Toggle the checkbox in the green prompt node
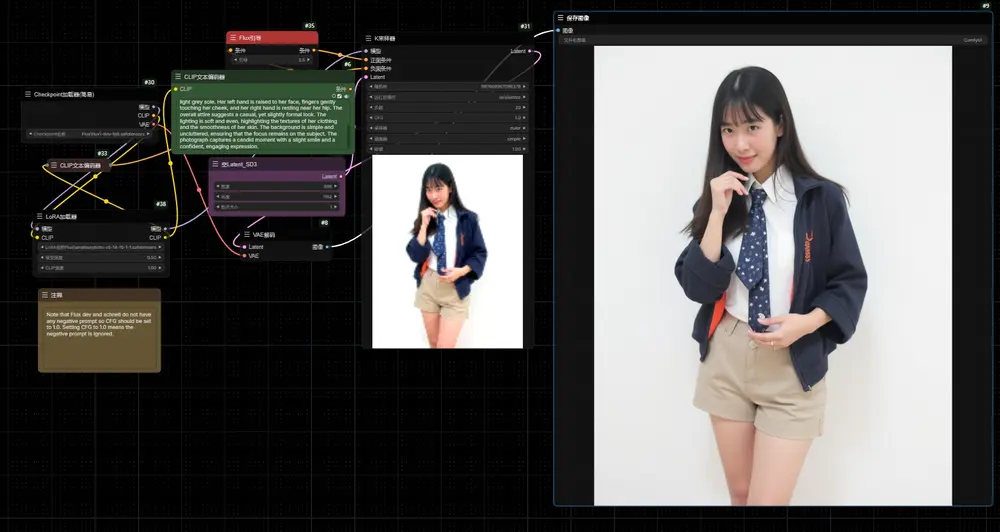1000x532 pixels. click(340, 96)
